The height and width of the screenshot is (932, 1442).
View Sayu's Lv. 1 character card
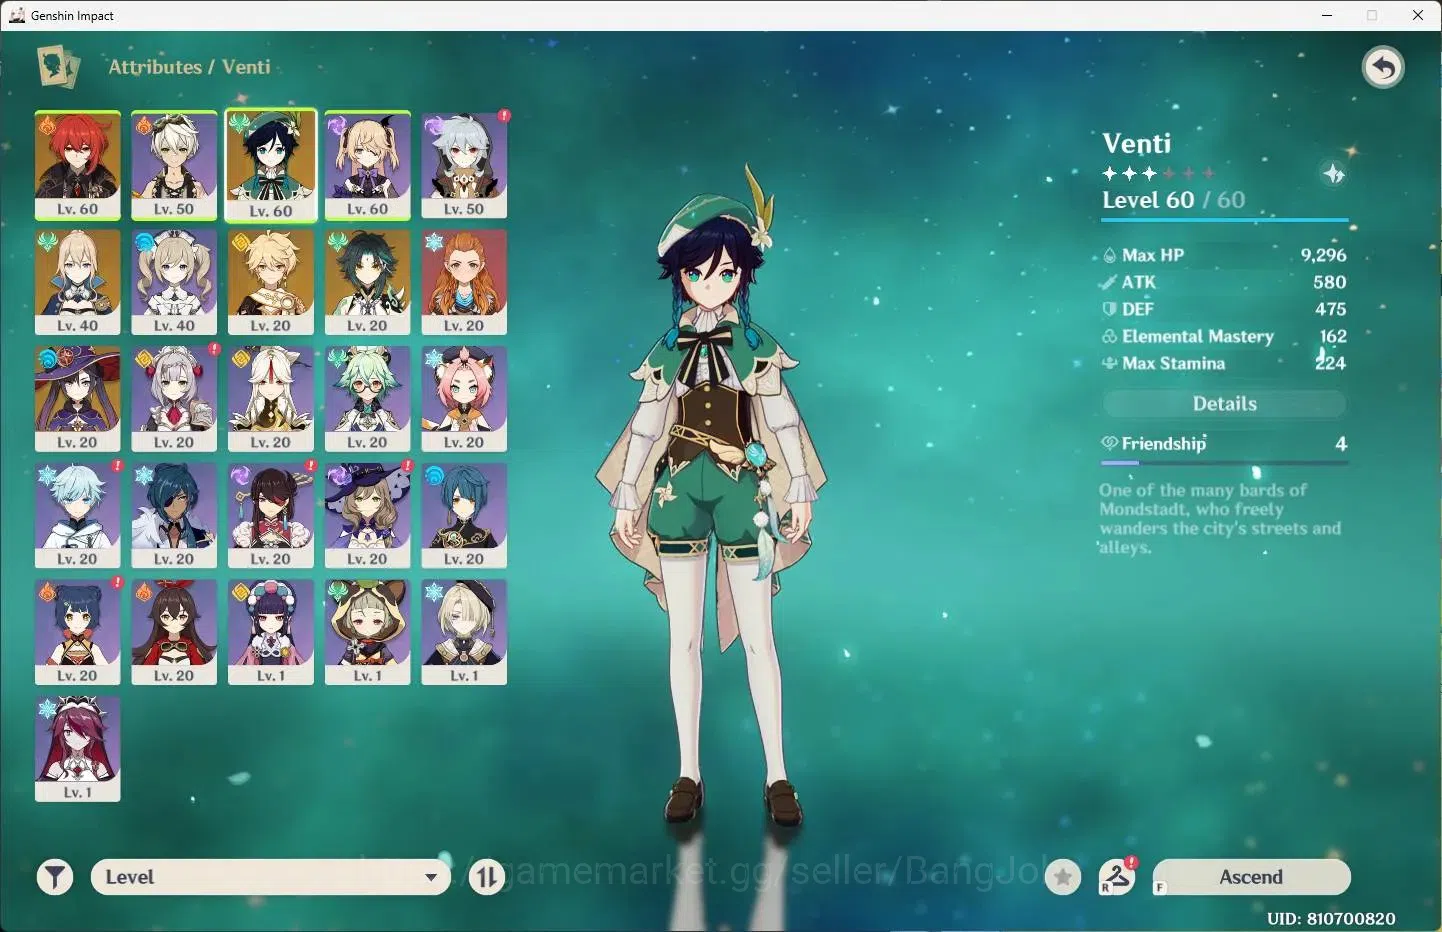tap(367, 632)
